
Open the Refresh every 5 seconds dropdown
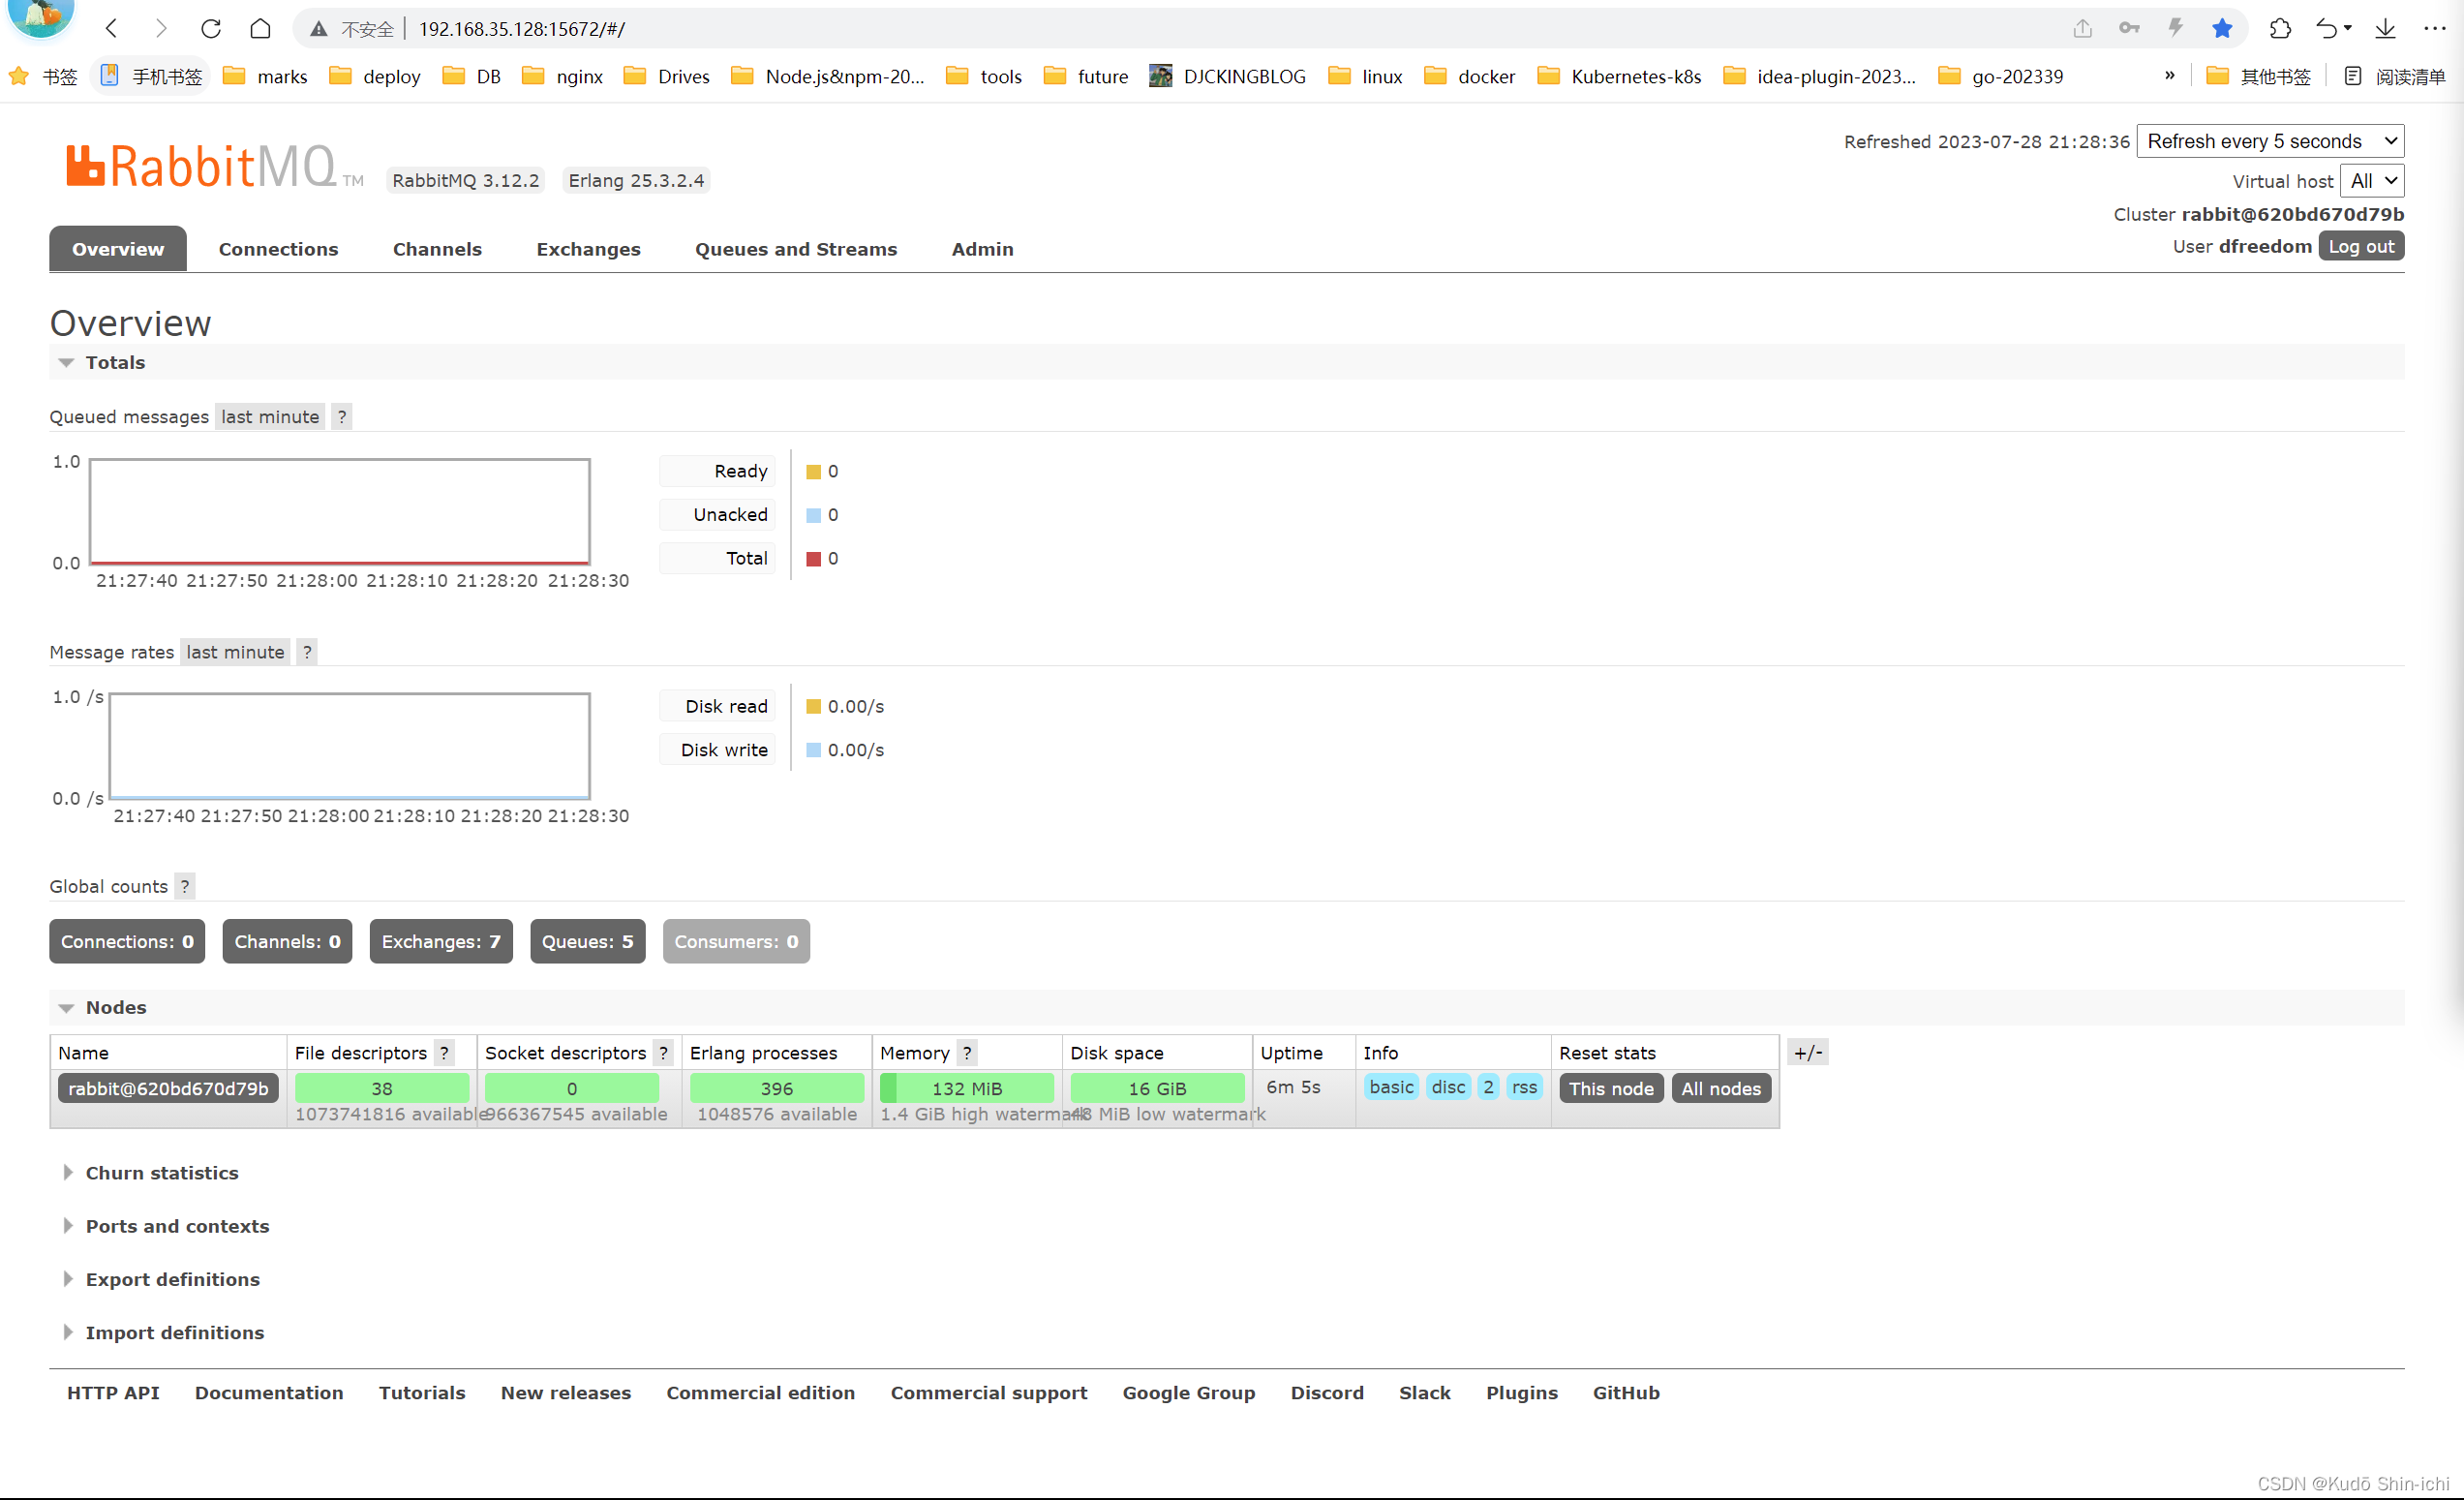(2270, 141)
